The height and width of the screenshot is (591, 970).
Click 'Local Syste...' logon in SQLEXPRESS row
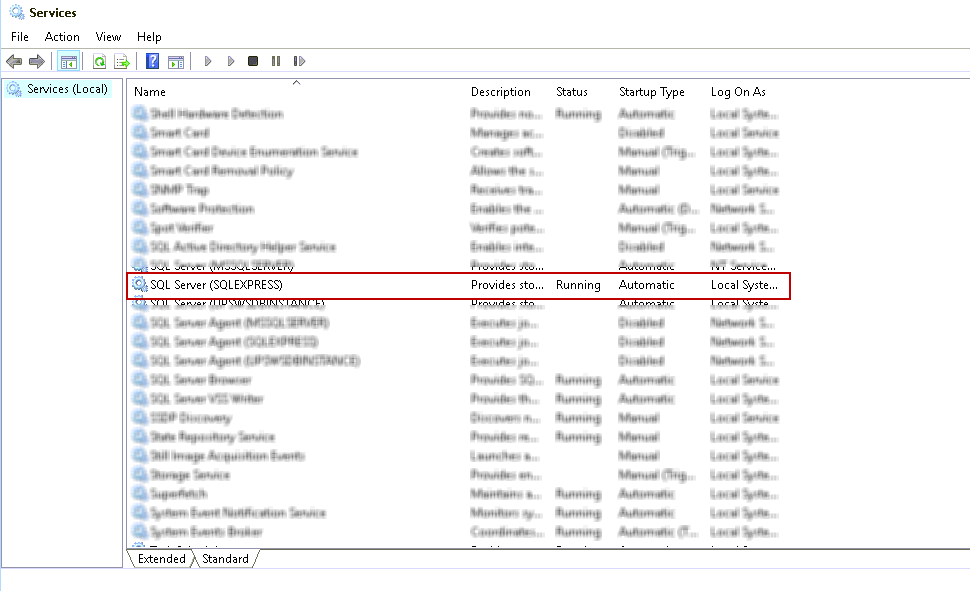(x=744, y=285)
